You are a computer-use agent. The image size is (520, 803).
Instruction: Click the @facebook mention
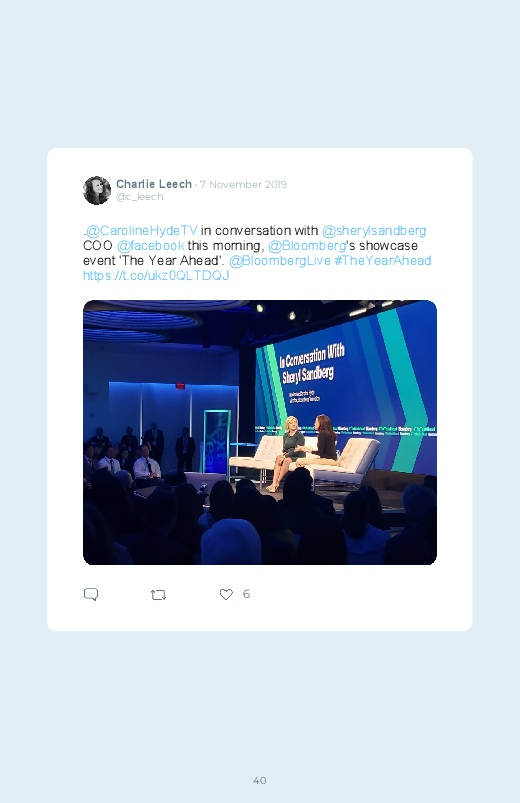(151, 246)
